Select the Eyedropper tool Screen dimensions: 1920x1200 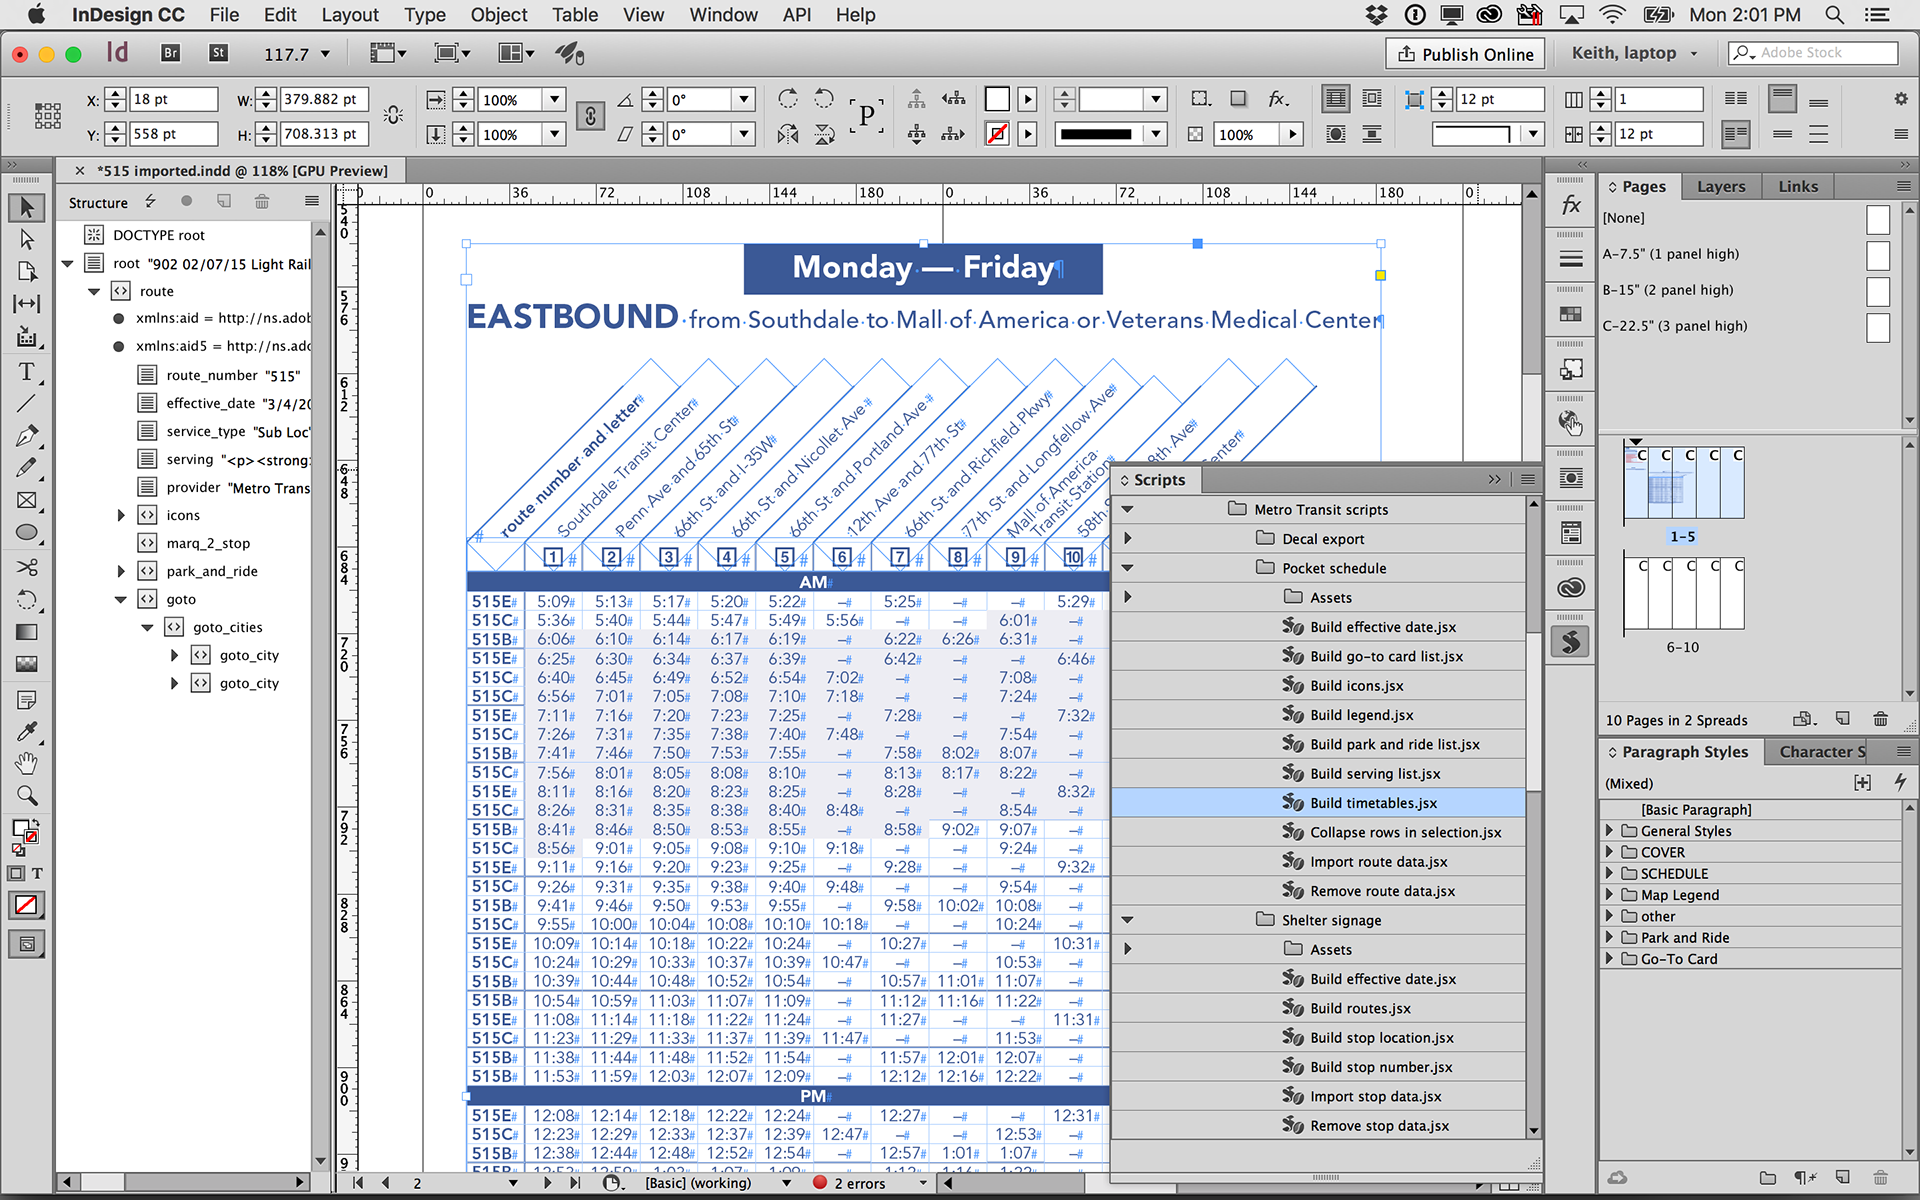click(x=27, y=731)
